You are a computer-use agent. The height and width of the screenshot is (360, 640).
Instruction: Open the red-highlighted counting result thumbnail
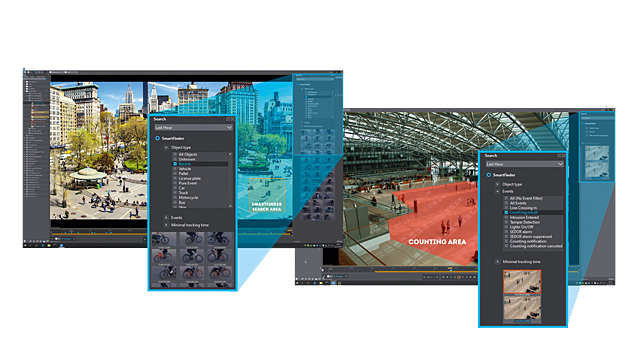[x=522, y=282]
